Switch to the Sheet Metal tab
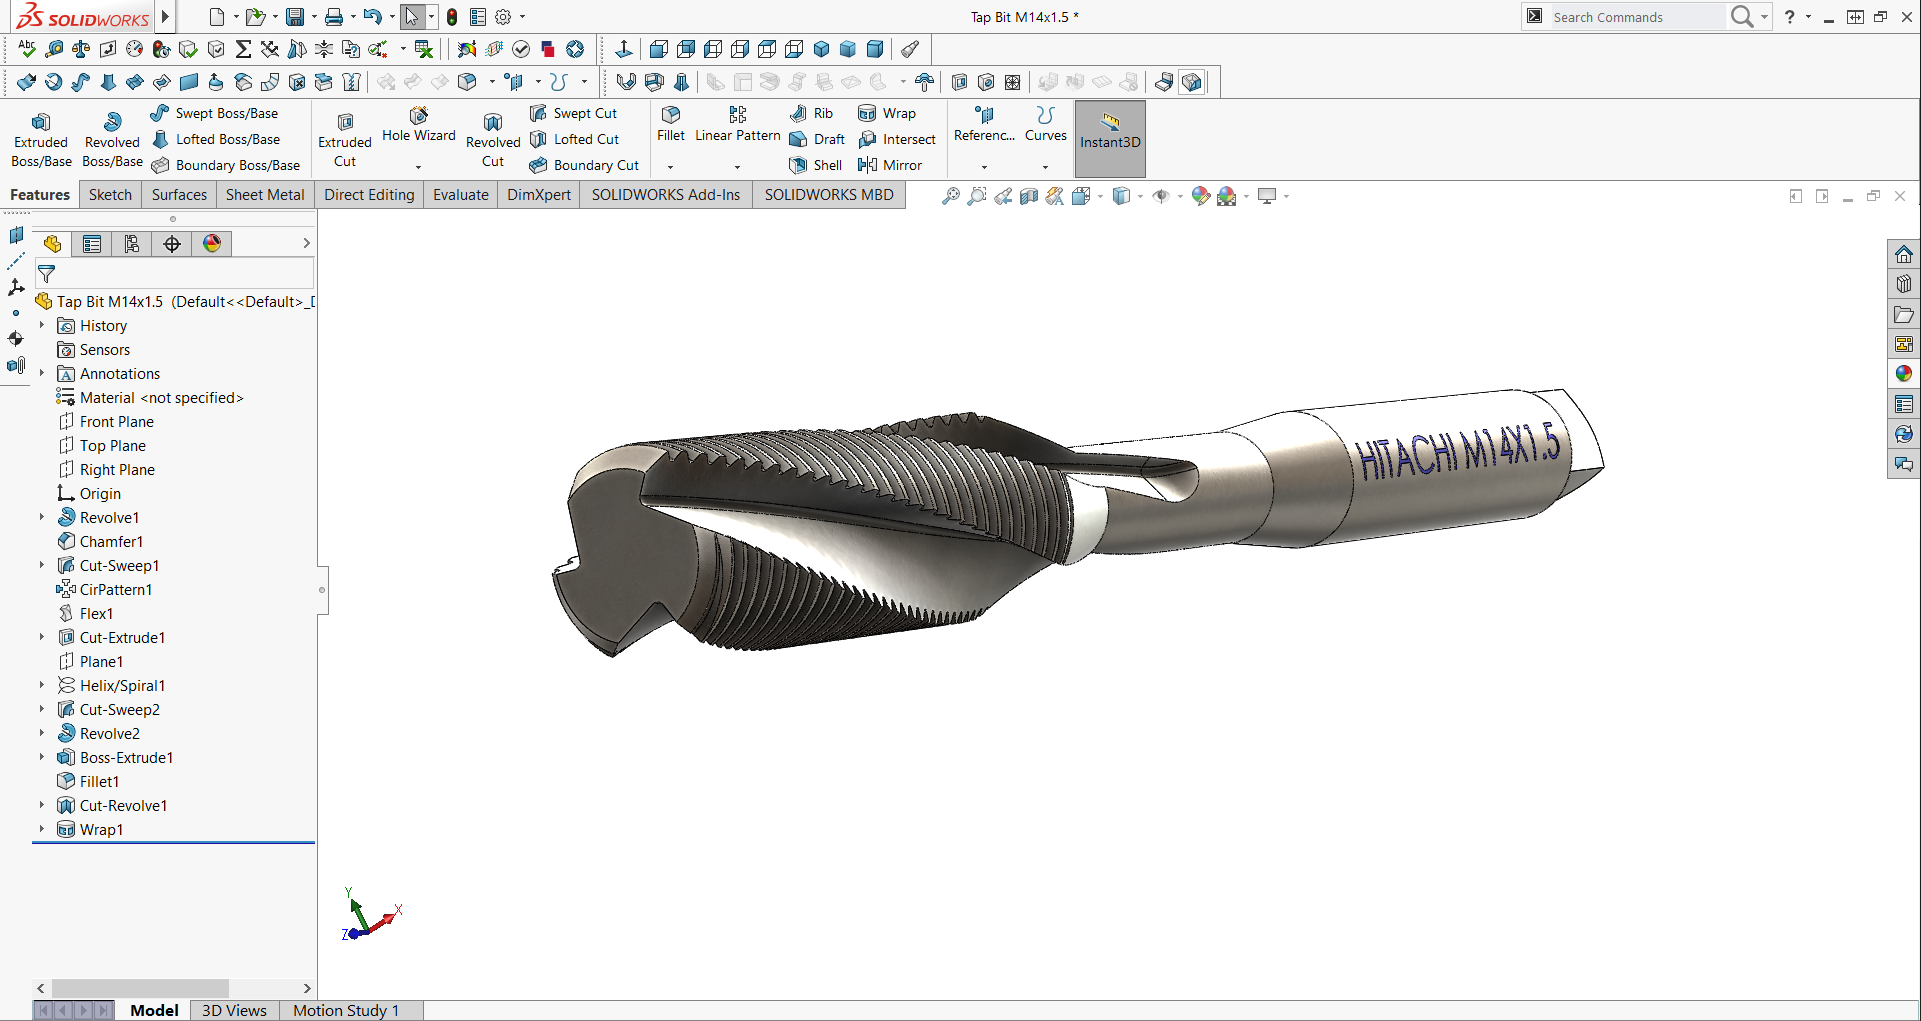This screenshot has height=1021, width=1921. pos(265,195)
